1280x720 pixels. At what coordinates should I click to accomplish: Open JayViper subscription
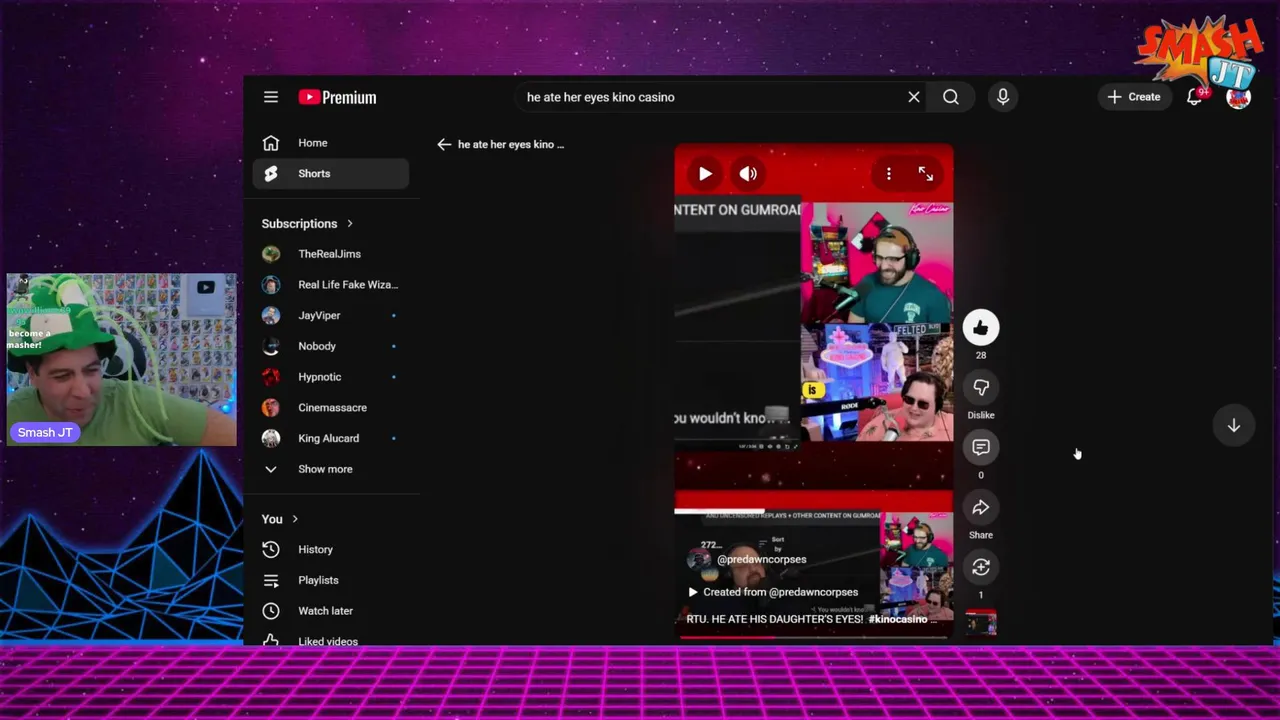pos(331,315)
